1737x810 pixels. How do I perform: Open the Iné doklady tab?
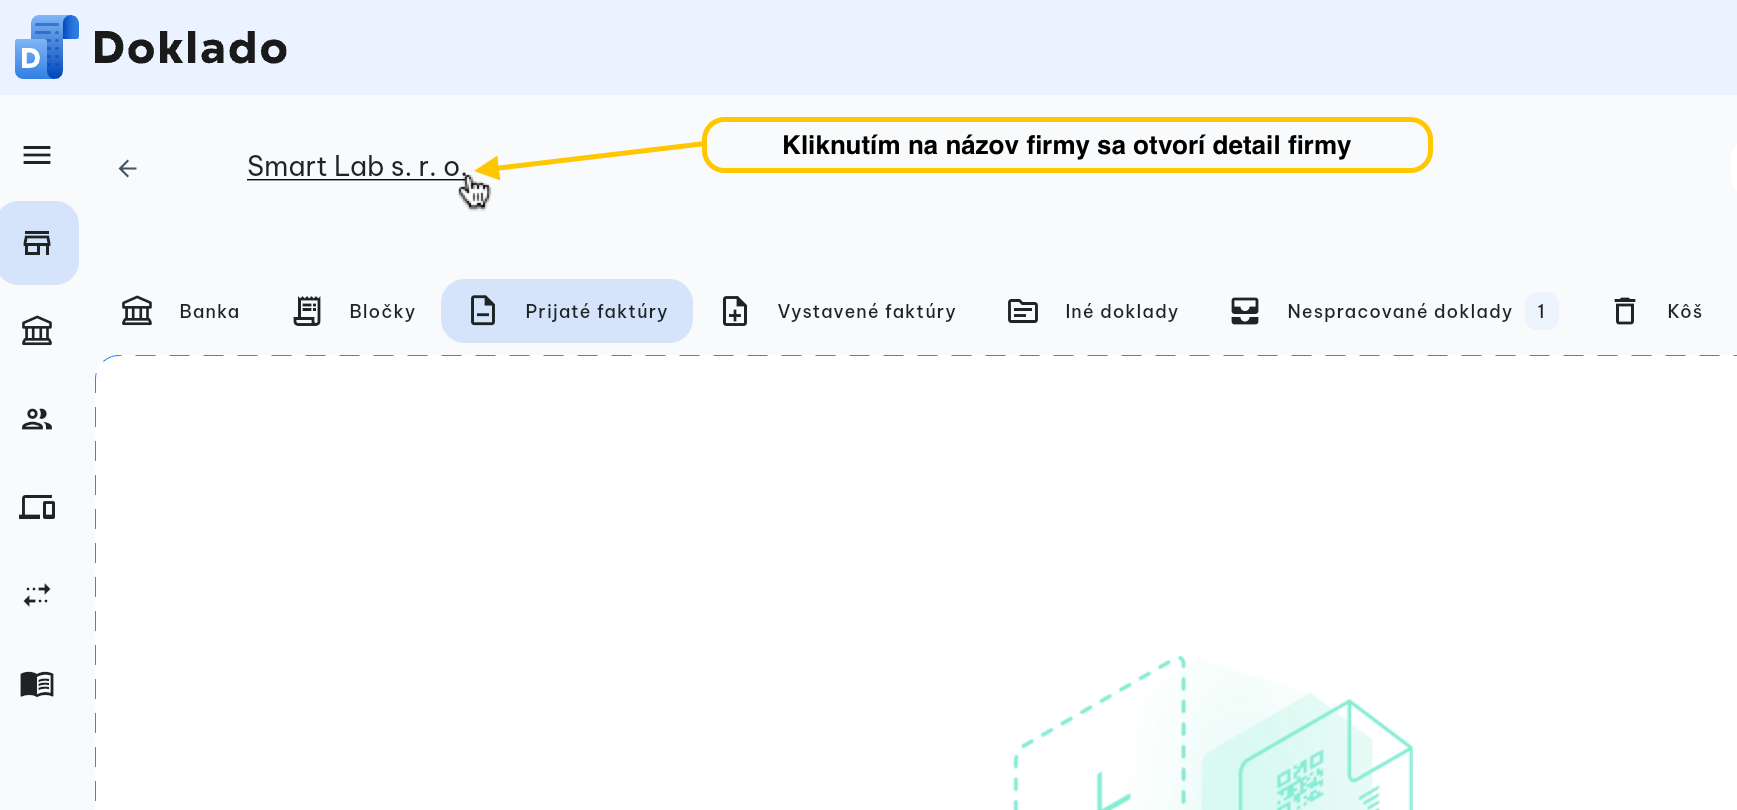[1093, 311]
